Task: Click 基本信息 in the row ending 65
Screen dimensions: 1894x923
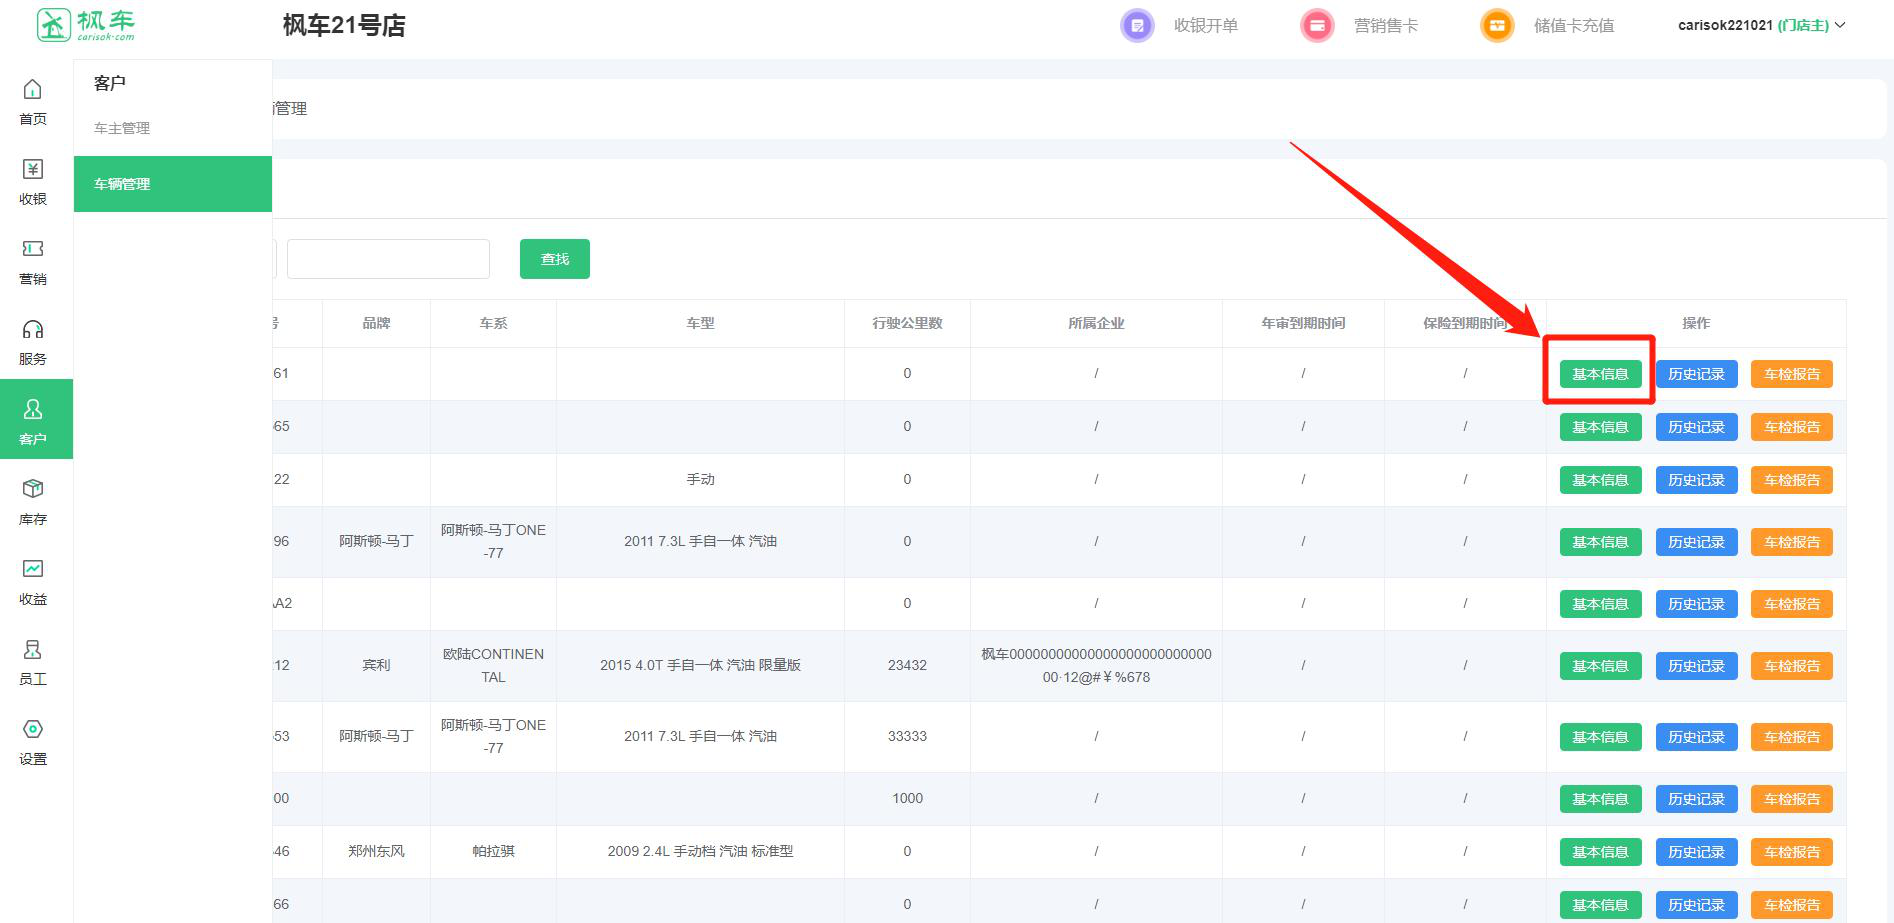Action: [x=1600, y=427]
